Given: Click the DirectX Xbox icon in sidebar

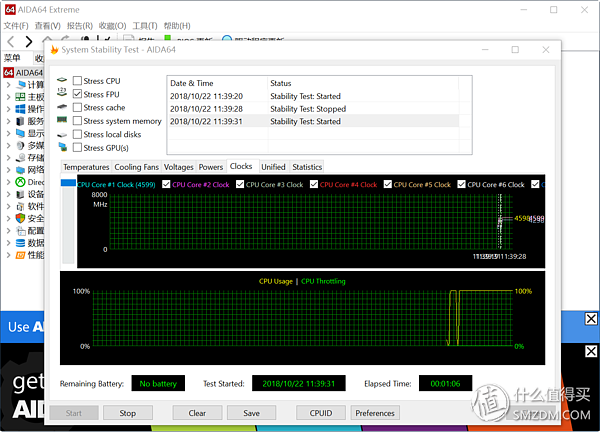Looking at the screenshot, I should pyautogui.click(x=19, y=182).
